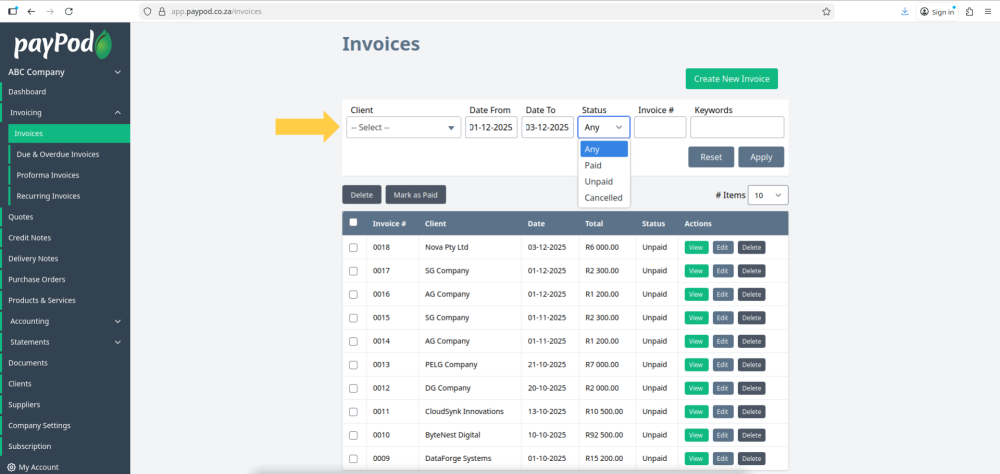Open the Client select dropdown

click(404, 128)
